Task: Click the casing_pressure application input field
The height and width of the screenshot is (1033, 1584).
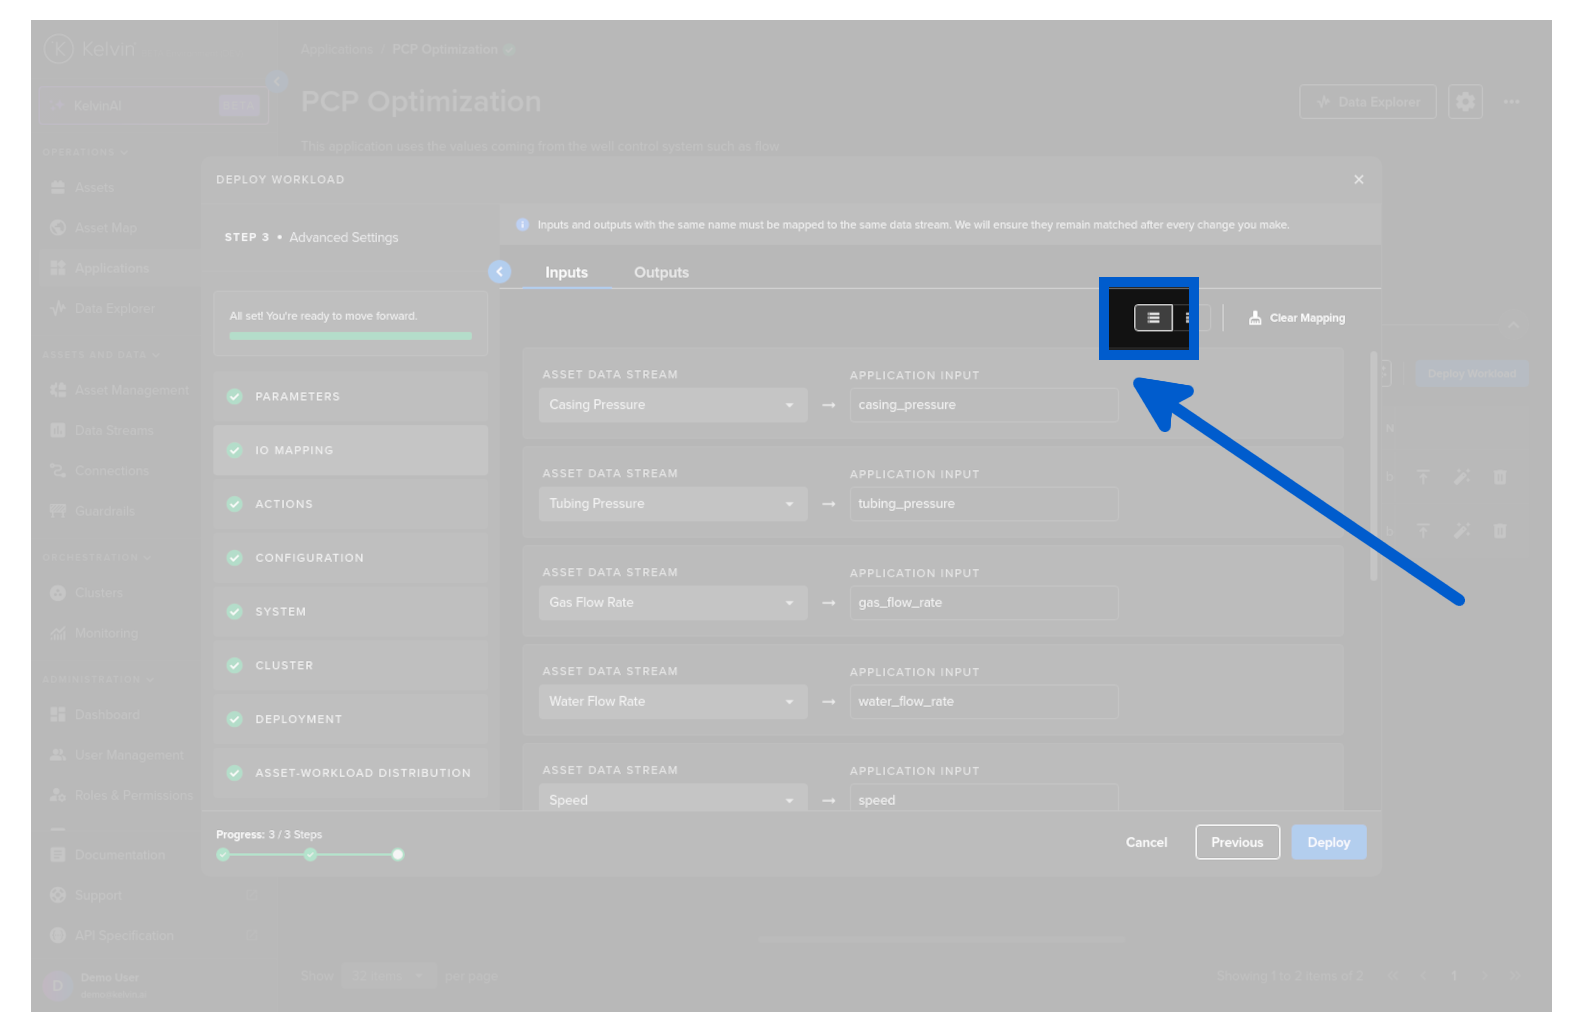Action: click(x=983, y=405)
